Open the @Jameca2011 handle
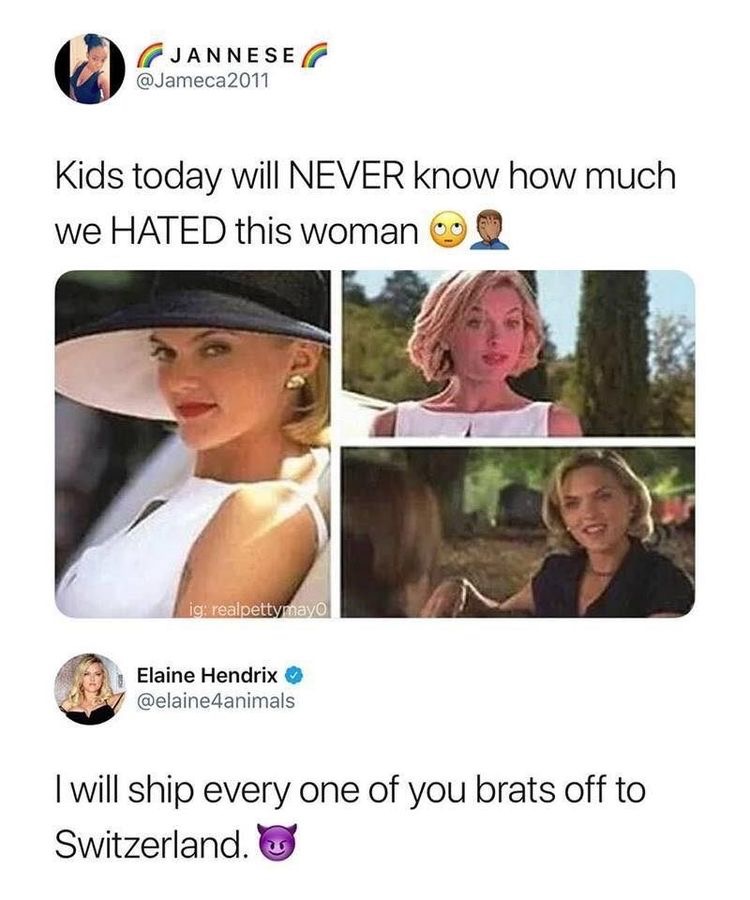This screenshot has width=750, height=900. click(x=202, y=81)
